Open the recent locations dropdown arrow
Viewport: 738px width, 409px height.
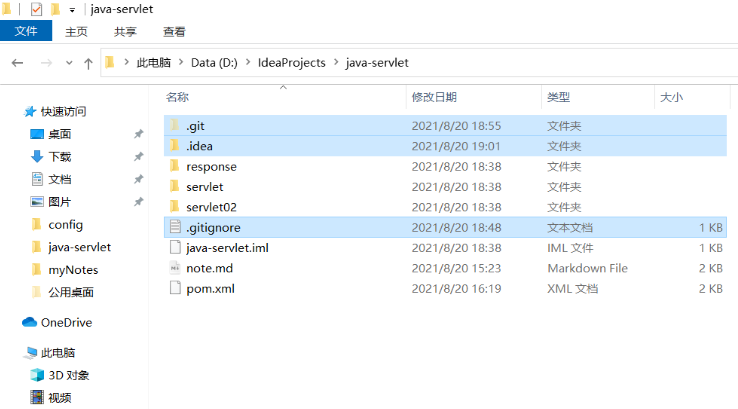[x=69, y=63]
